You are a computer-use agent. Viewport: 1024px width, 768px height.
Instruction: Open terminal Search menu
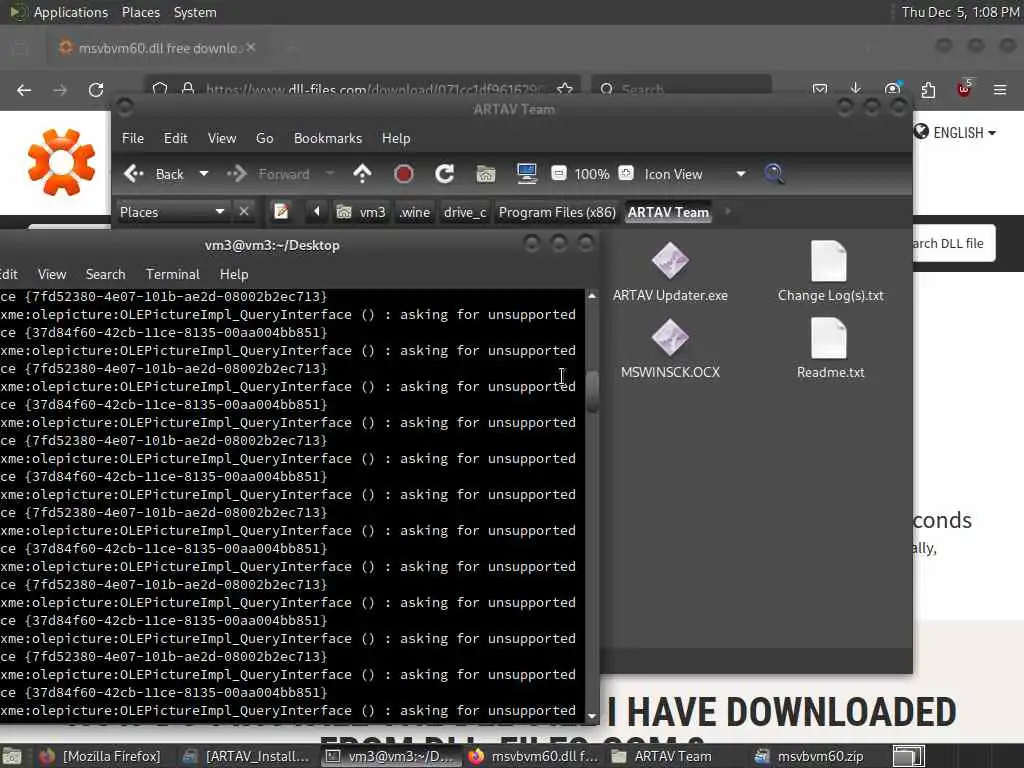click(x=105, y=274)
